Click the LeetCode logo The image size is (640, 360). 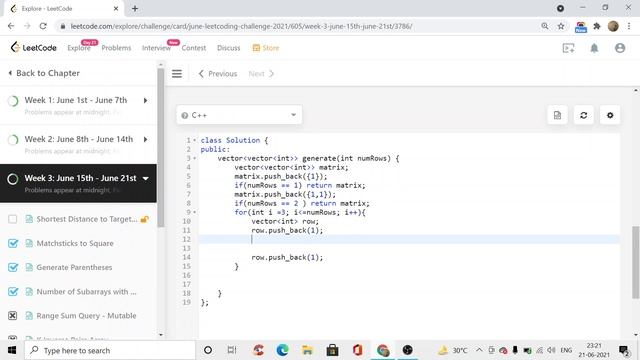point(33,48)
